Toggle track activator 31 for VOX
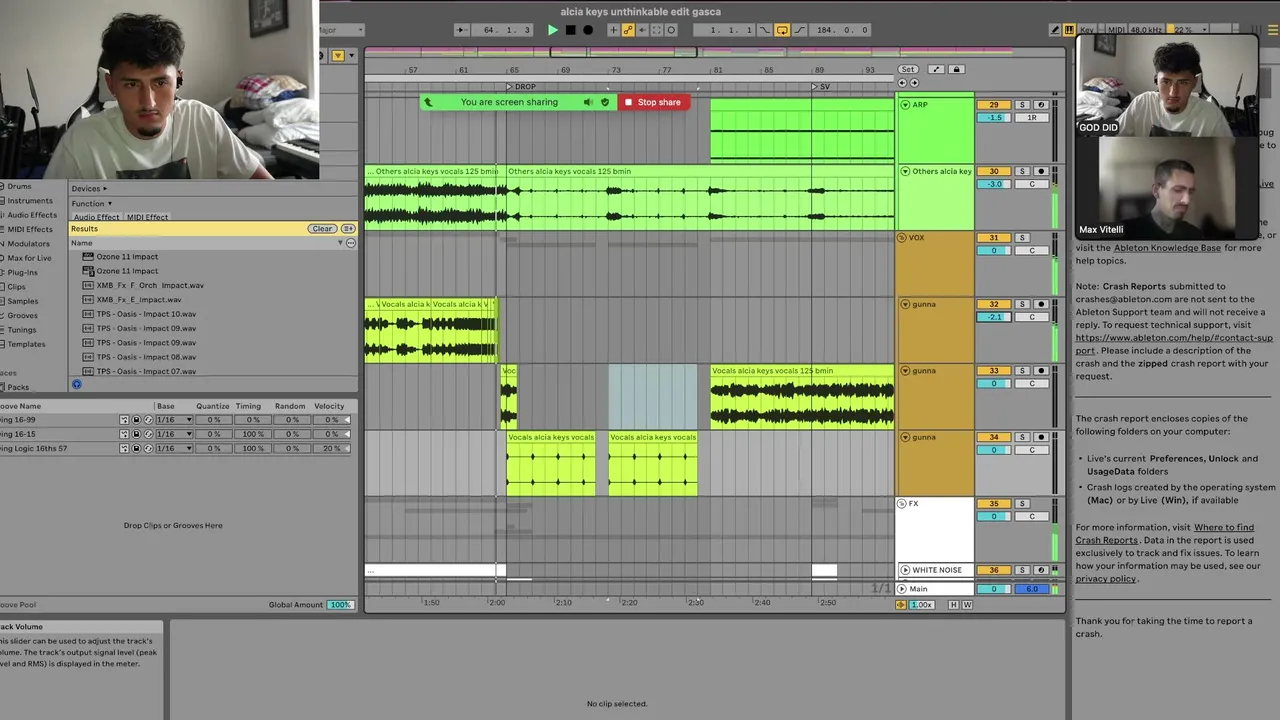 (994, 238)
